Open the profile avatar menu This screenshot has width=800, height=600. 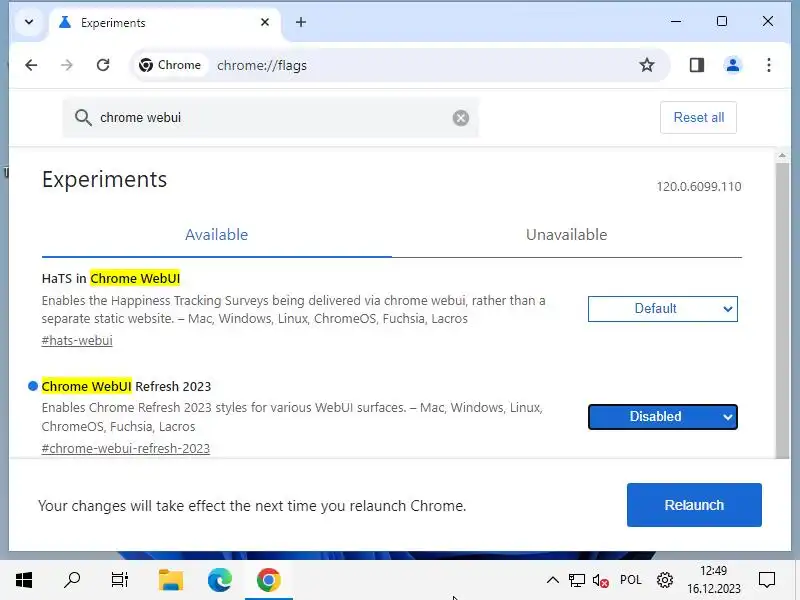click(x=733, y=65)
